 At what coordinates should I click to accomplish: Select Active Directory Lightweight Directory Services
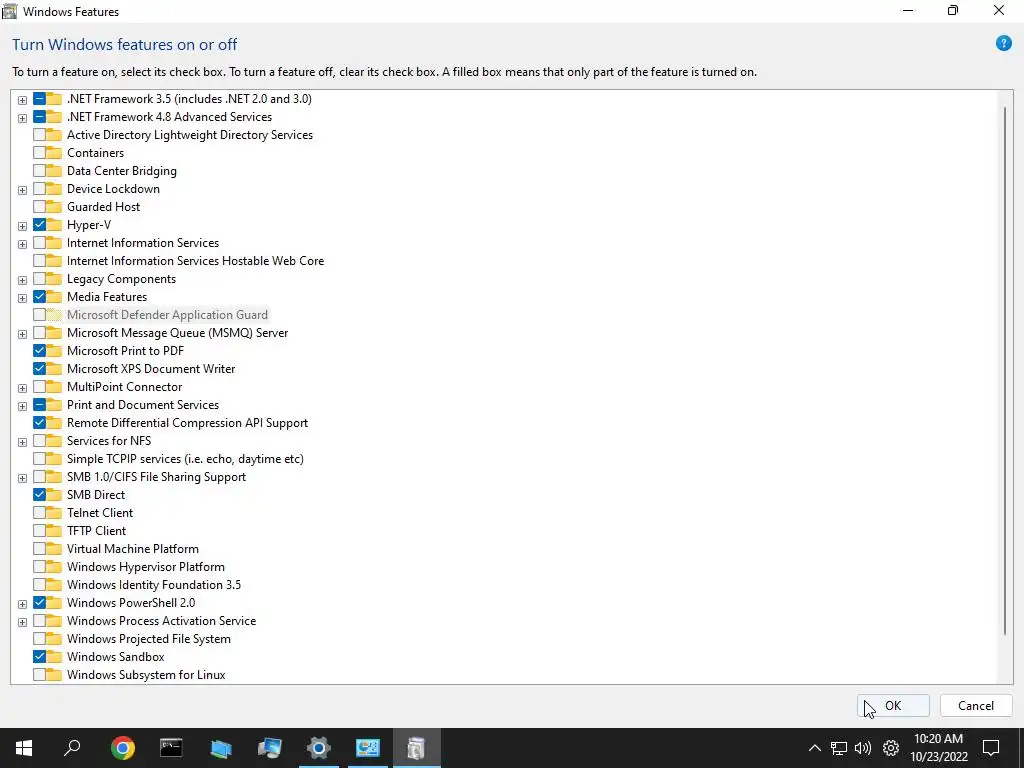(x=189, y=135)
